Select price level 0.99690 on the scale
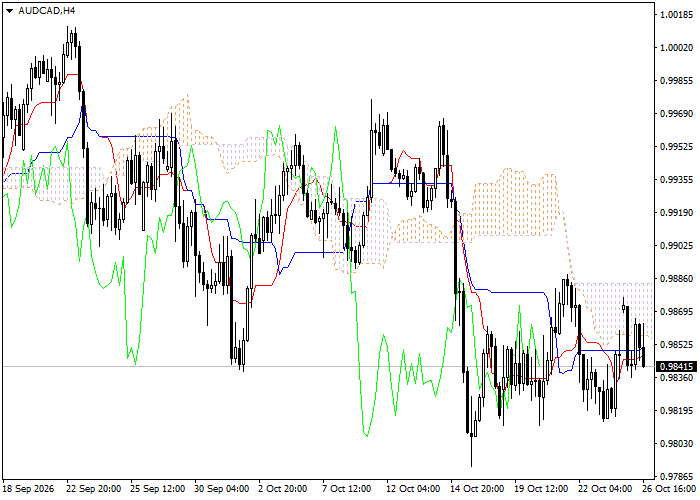The width and height of the screenshot is (700, 500). (x=677, y=114)
